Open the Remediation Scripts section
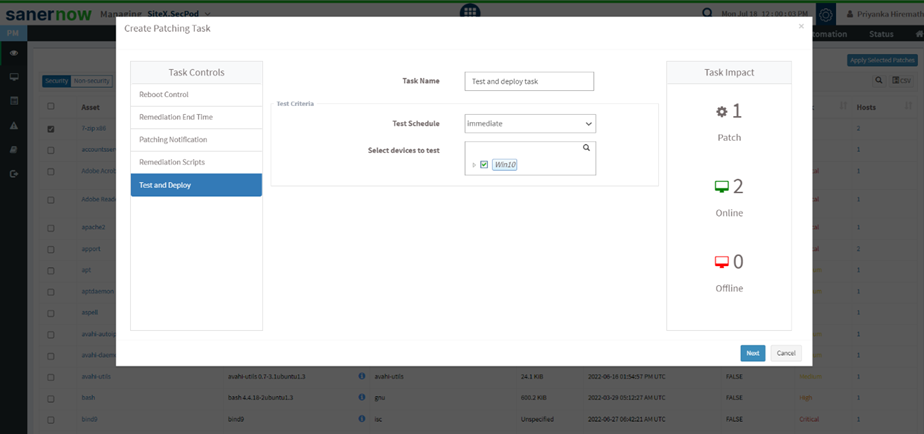Image resolution: width=924 pixels, height=434 pixels. [196, 162]
